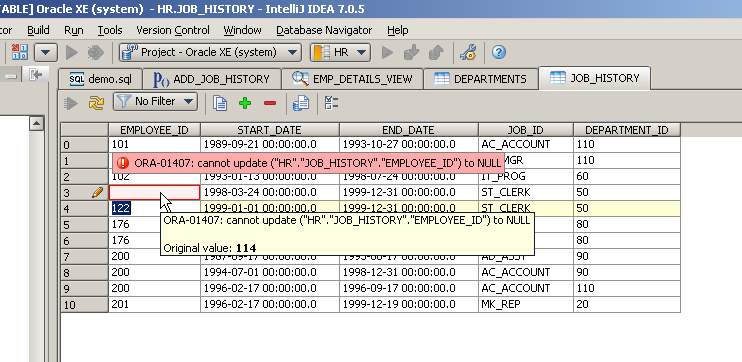
Task: Click the commit down-arrow icon in main toolbar
Action: [x=411, y=52]
